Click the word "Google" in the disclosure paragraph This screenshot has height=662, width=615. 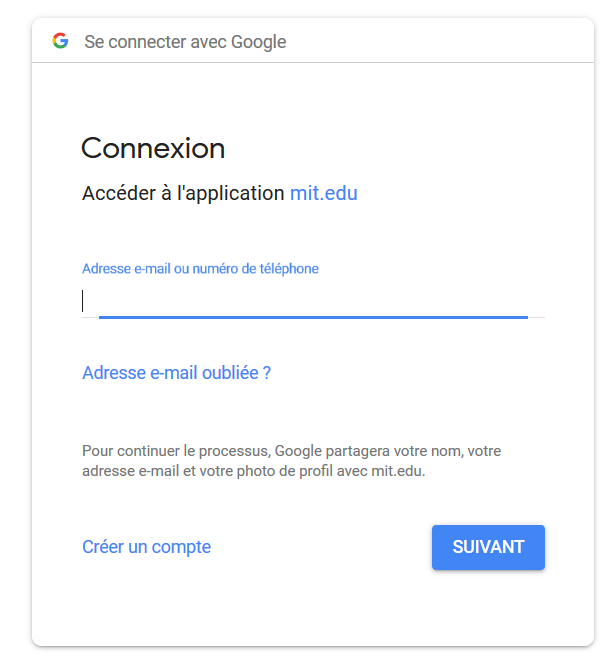coord(298,451)
